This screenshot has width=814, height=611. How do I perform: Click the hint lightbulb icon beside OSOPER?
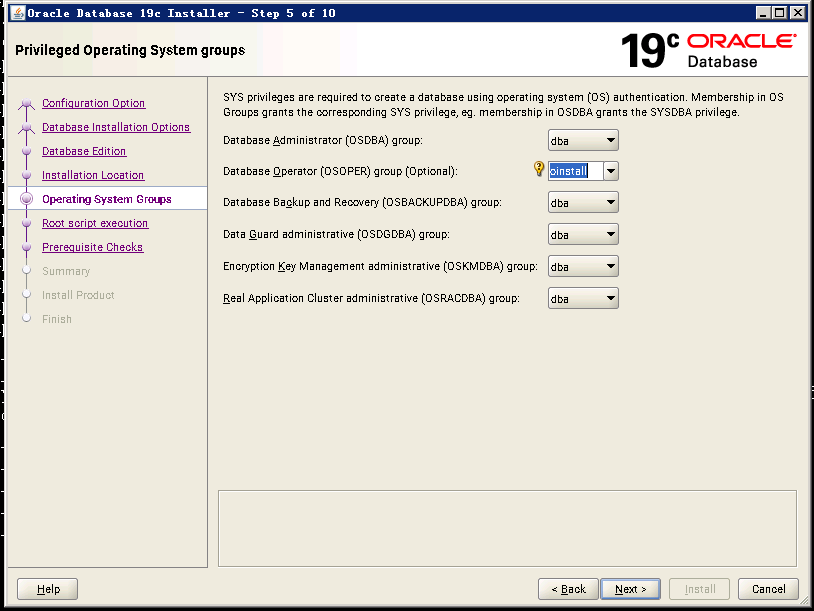pos(539,169)
